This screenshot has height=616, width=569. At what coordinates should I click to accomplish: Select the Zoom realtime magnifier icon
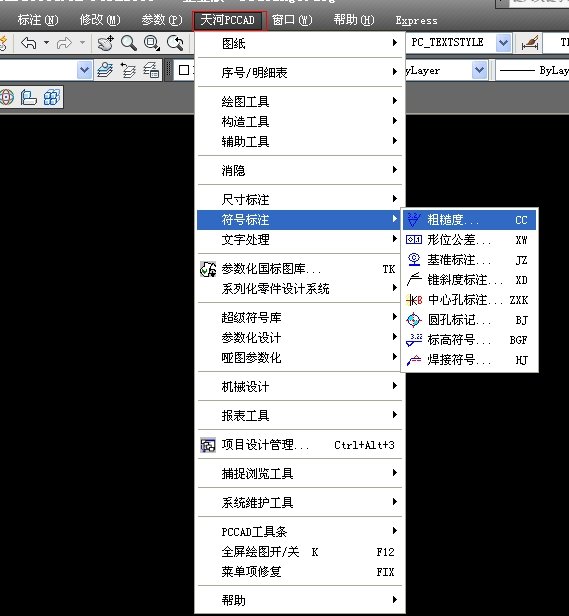(x=128, y=43)
